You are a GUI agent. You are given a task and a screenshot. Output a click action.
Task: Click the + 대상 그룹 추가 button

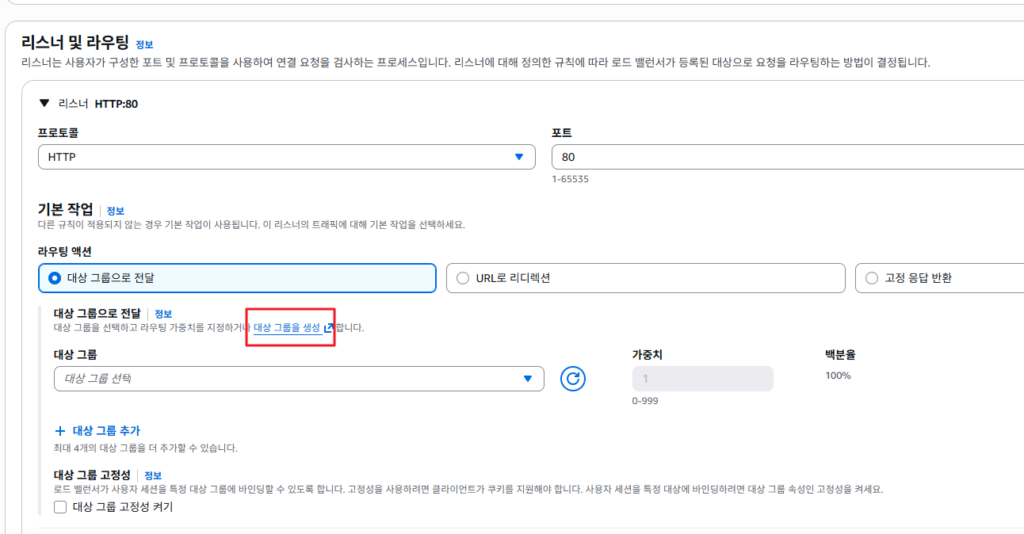click(x=97, y=431)
